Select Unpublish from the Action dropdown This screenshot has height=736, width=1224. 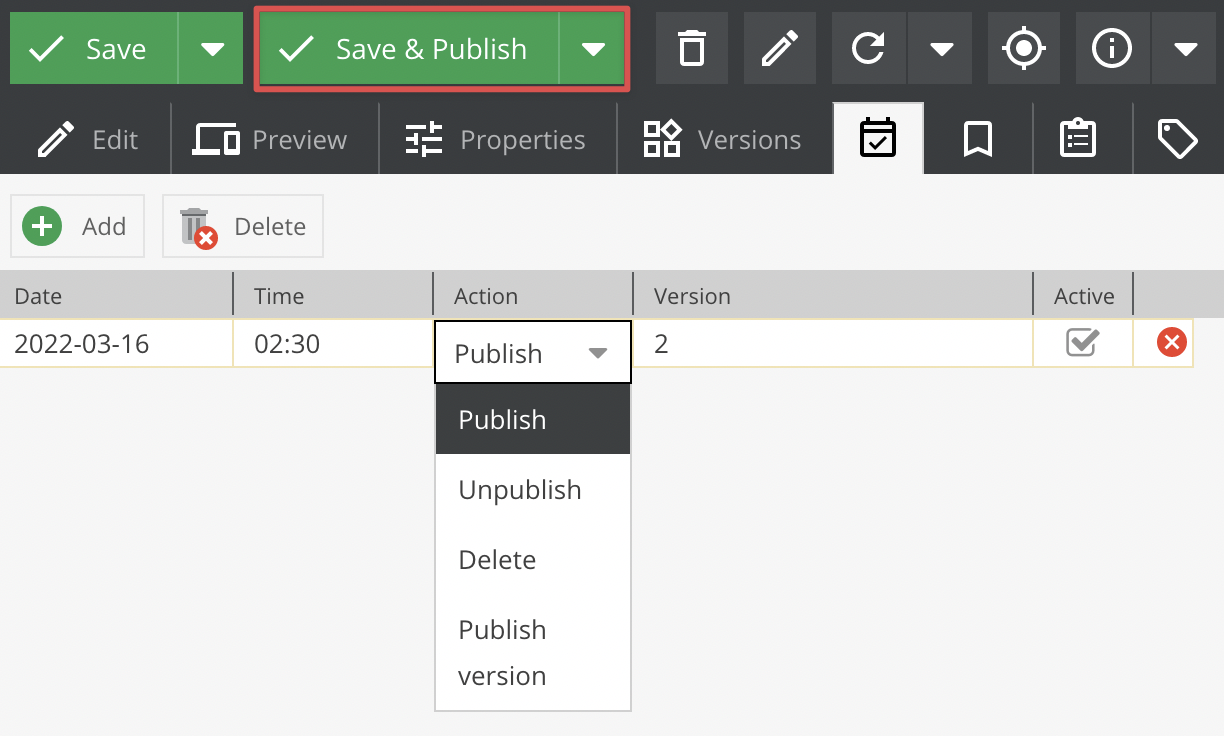(519, 489)
